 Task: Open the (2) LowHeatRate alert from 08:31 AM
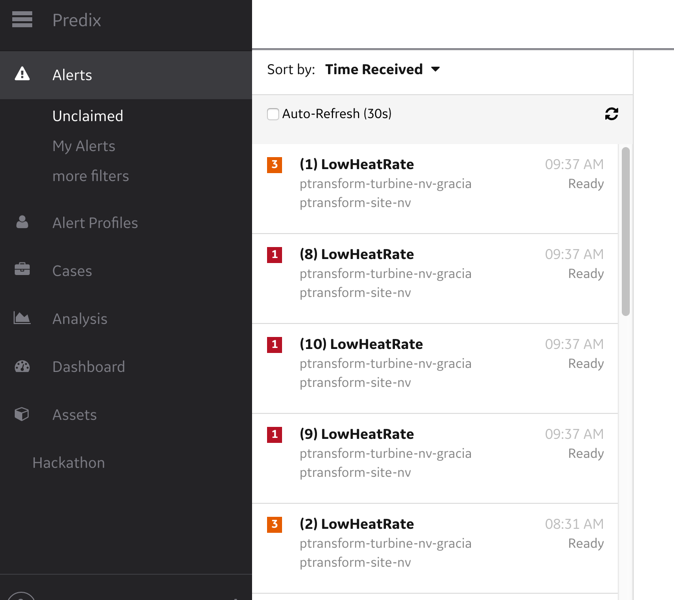pyautogui.click(x=356, y=525)
